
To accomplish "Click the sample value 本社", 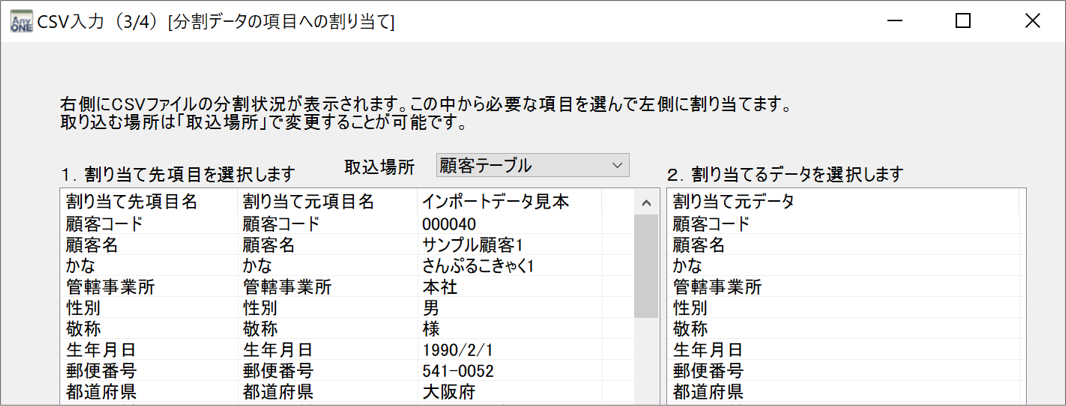I will [439, 287].
